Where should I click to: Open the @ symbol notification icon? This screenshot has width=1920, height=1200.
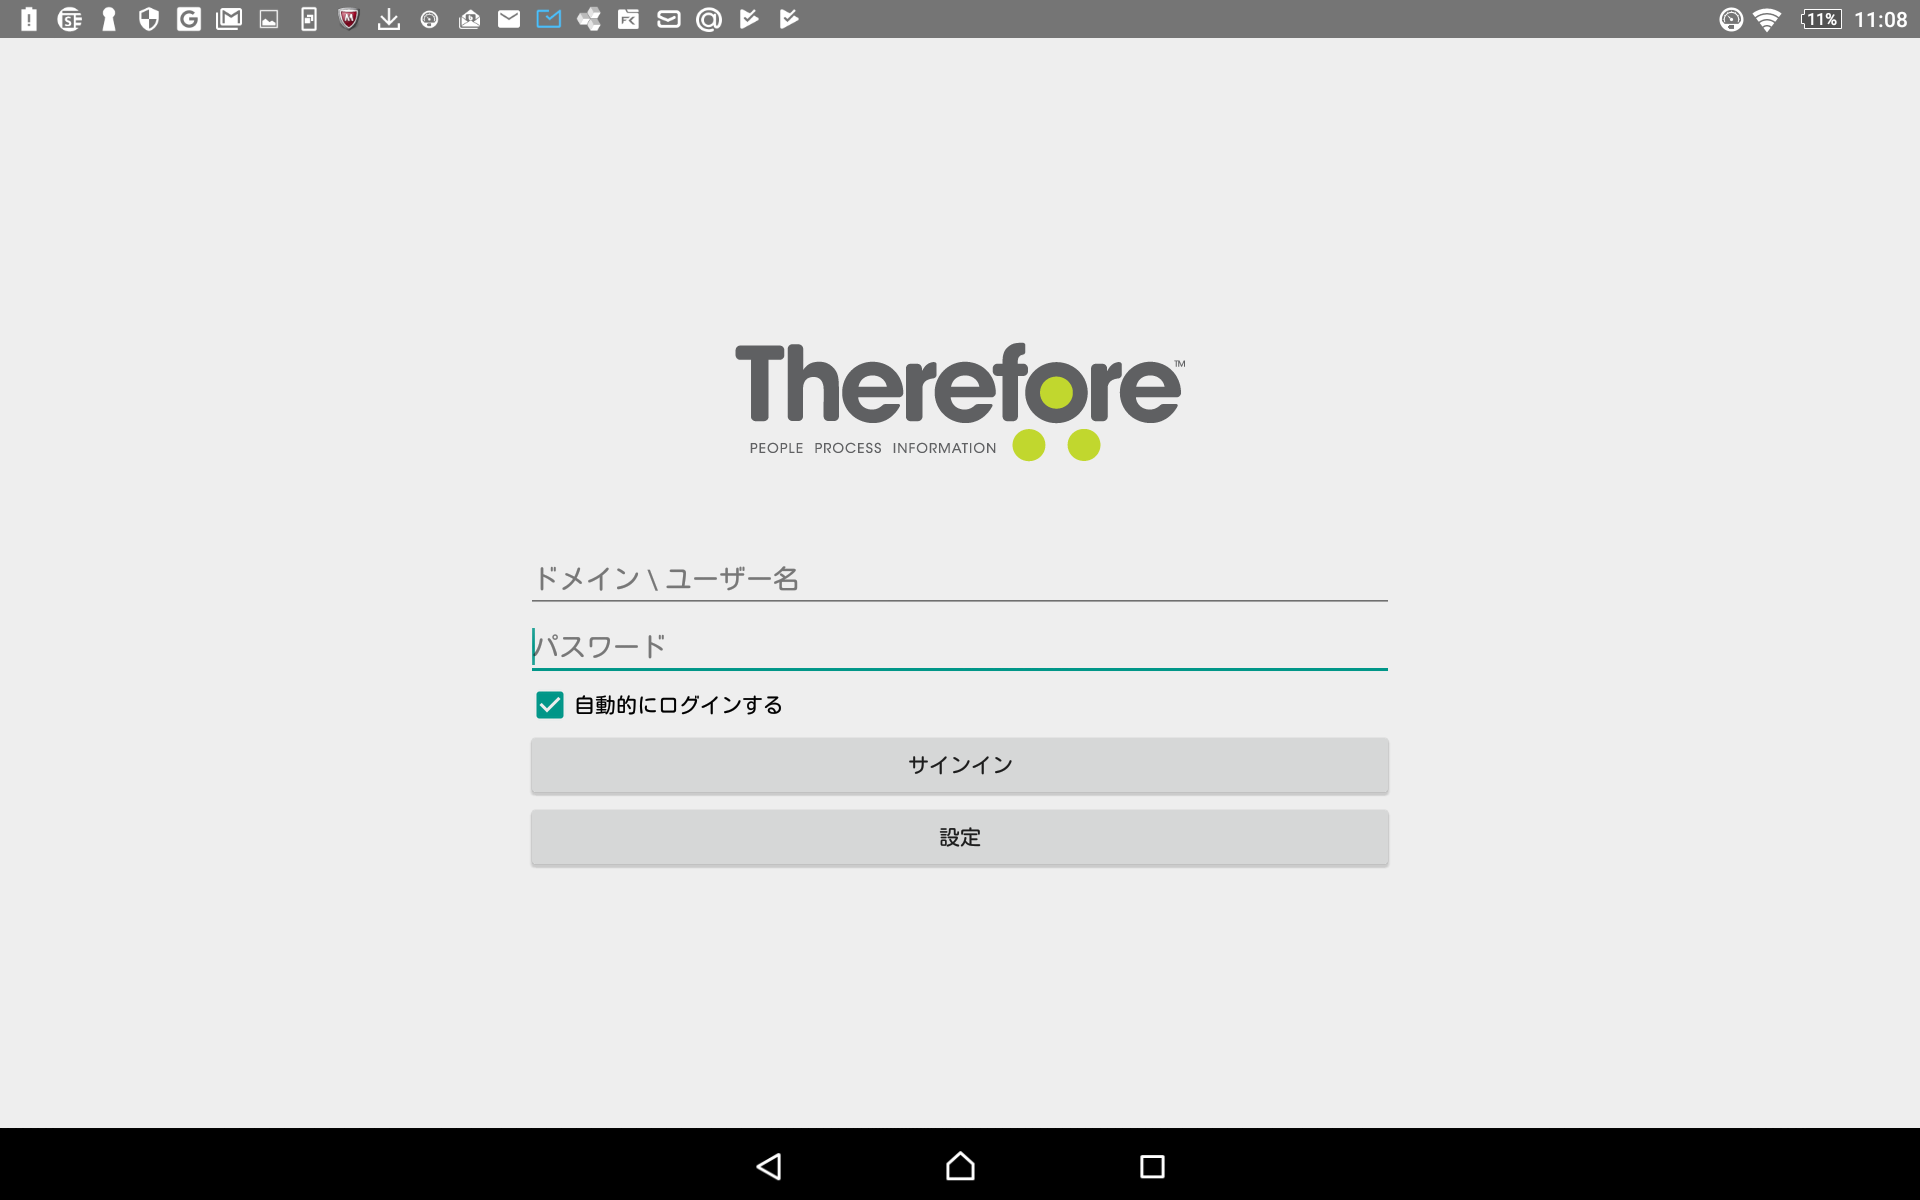click(709, 19)
